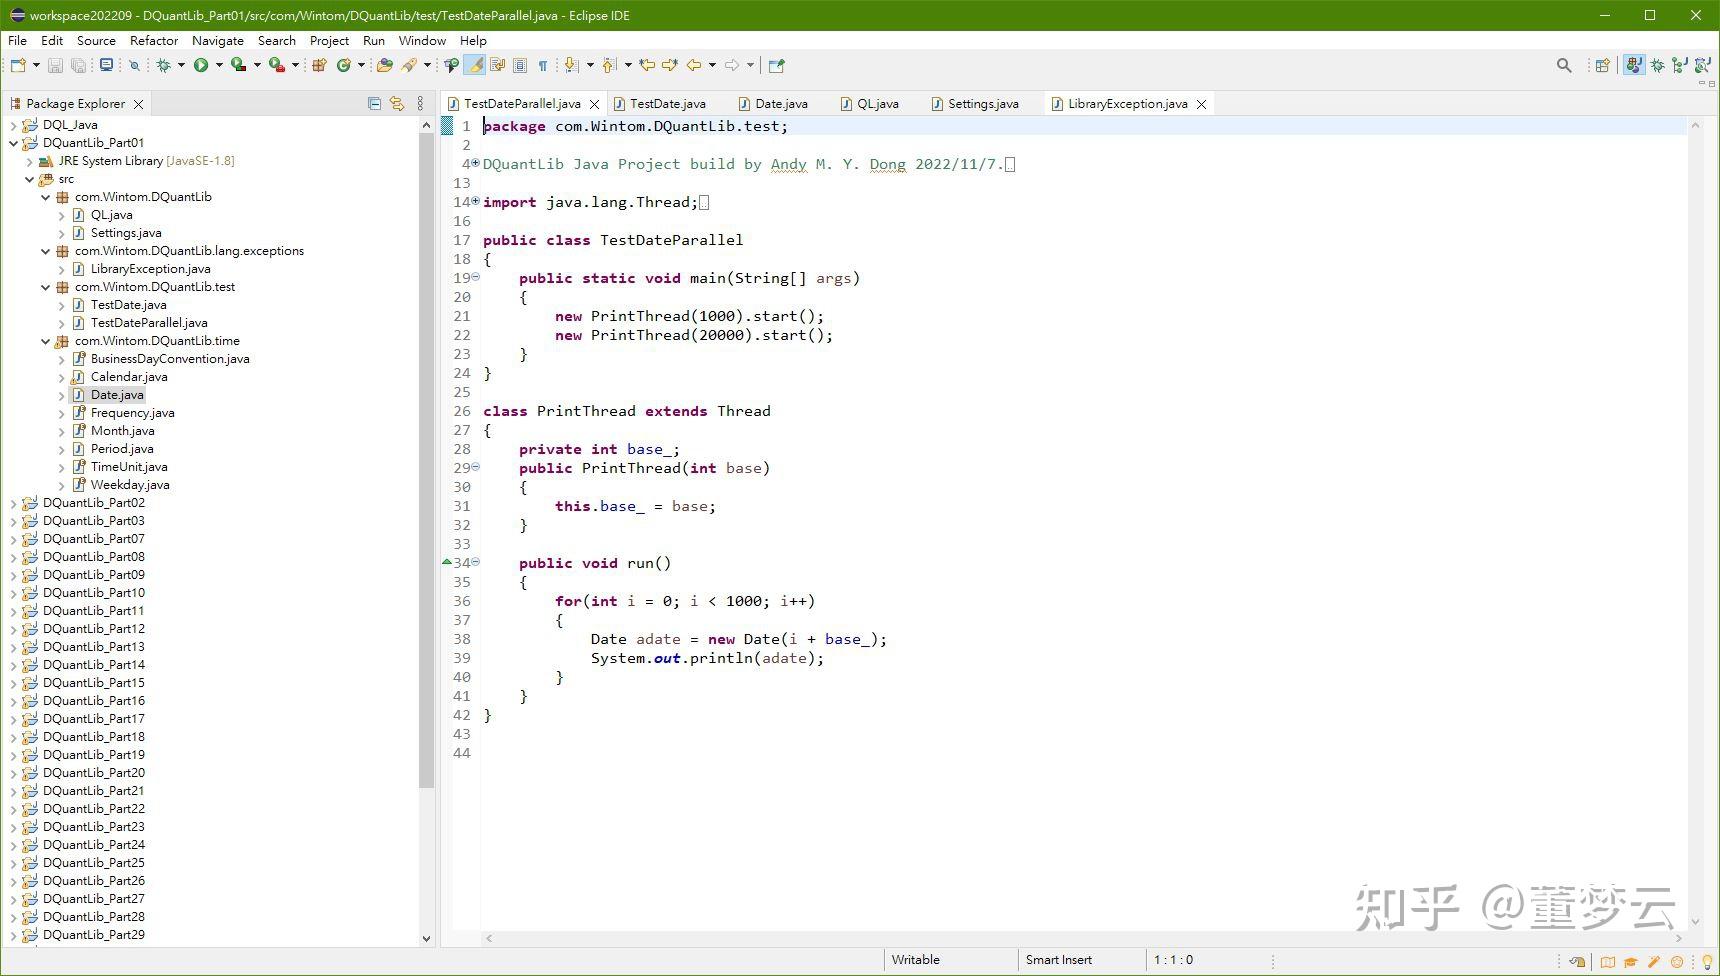Run External Tools from the toolbar icon
Viewport: 1720px width, 976px height.
point(276,65)
